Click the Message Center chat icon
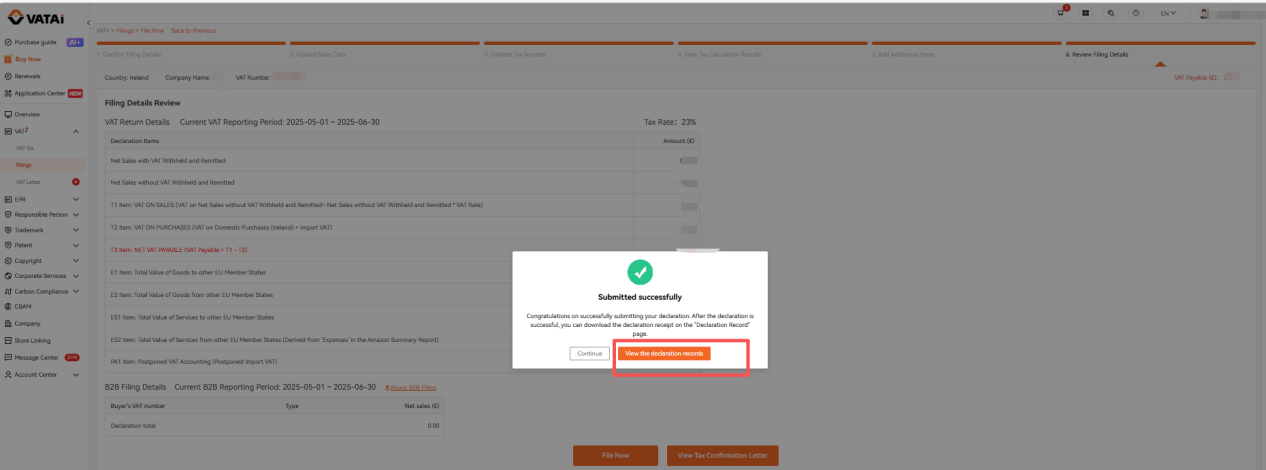 (x=8, y=357)
